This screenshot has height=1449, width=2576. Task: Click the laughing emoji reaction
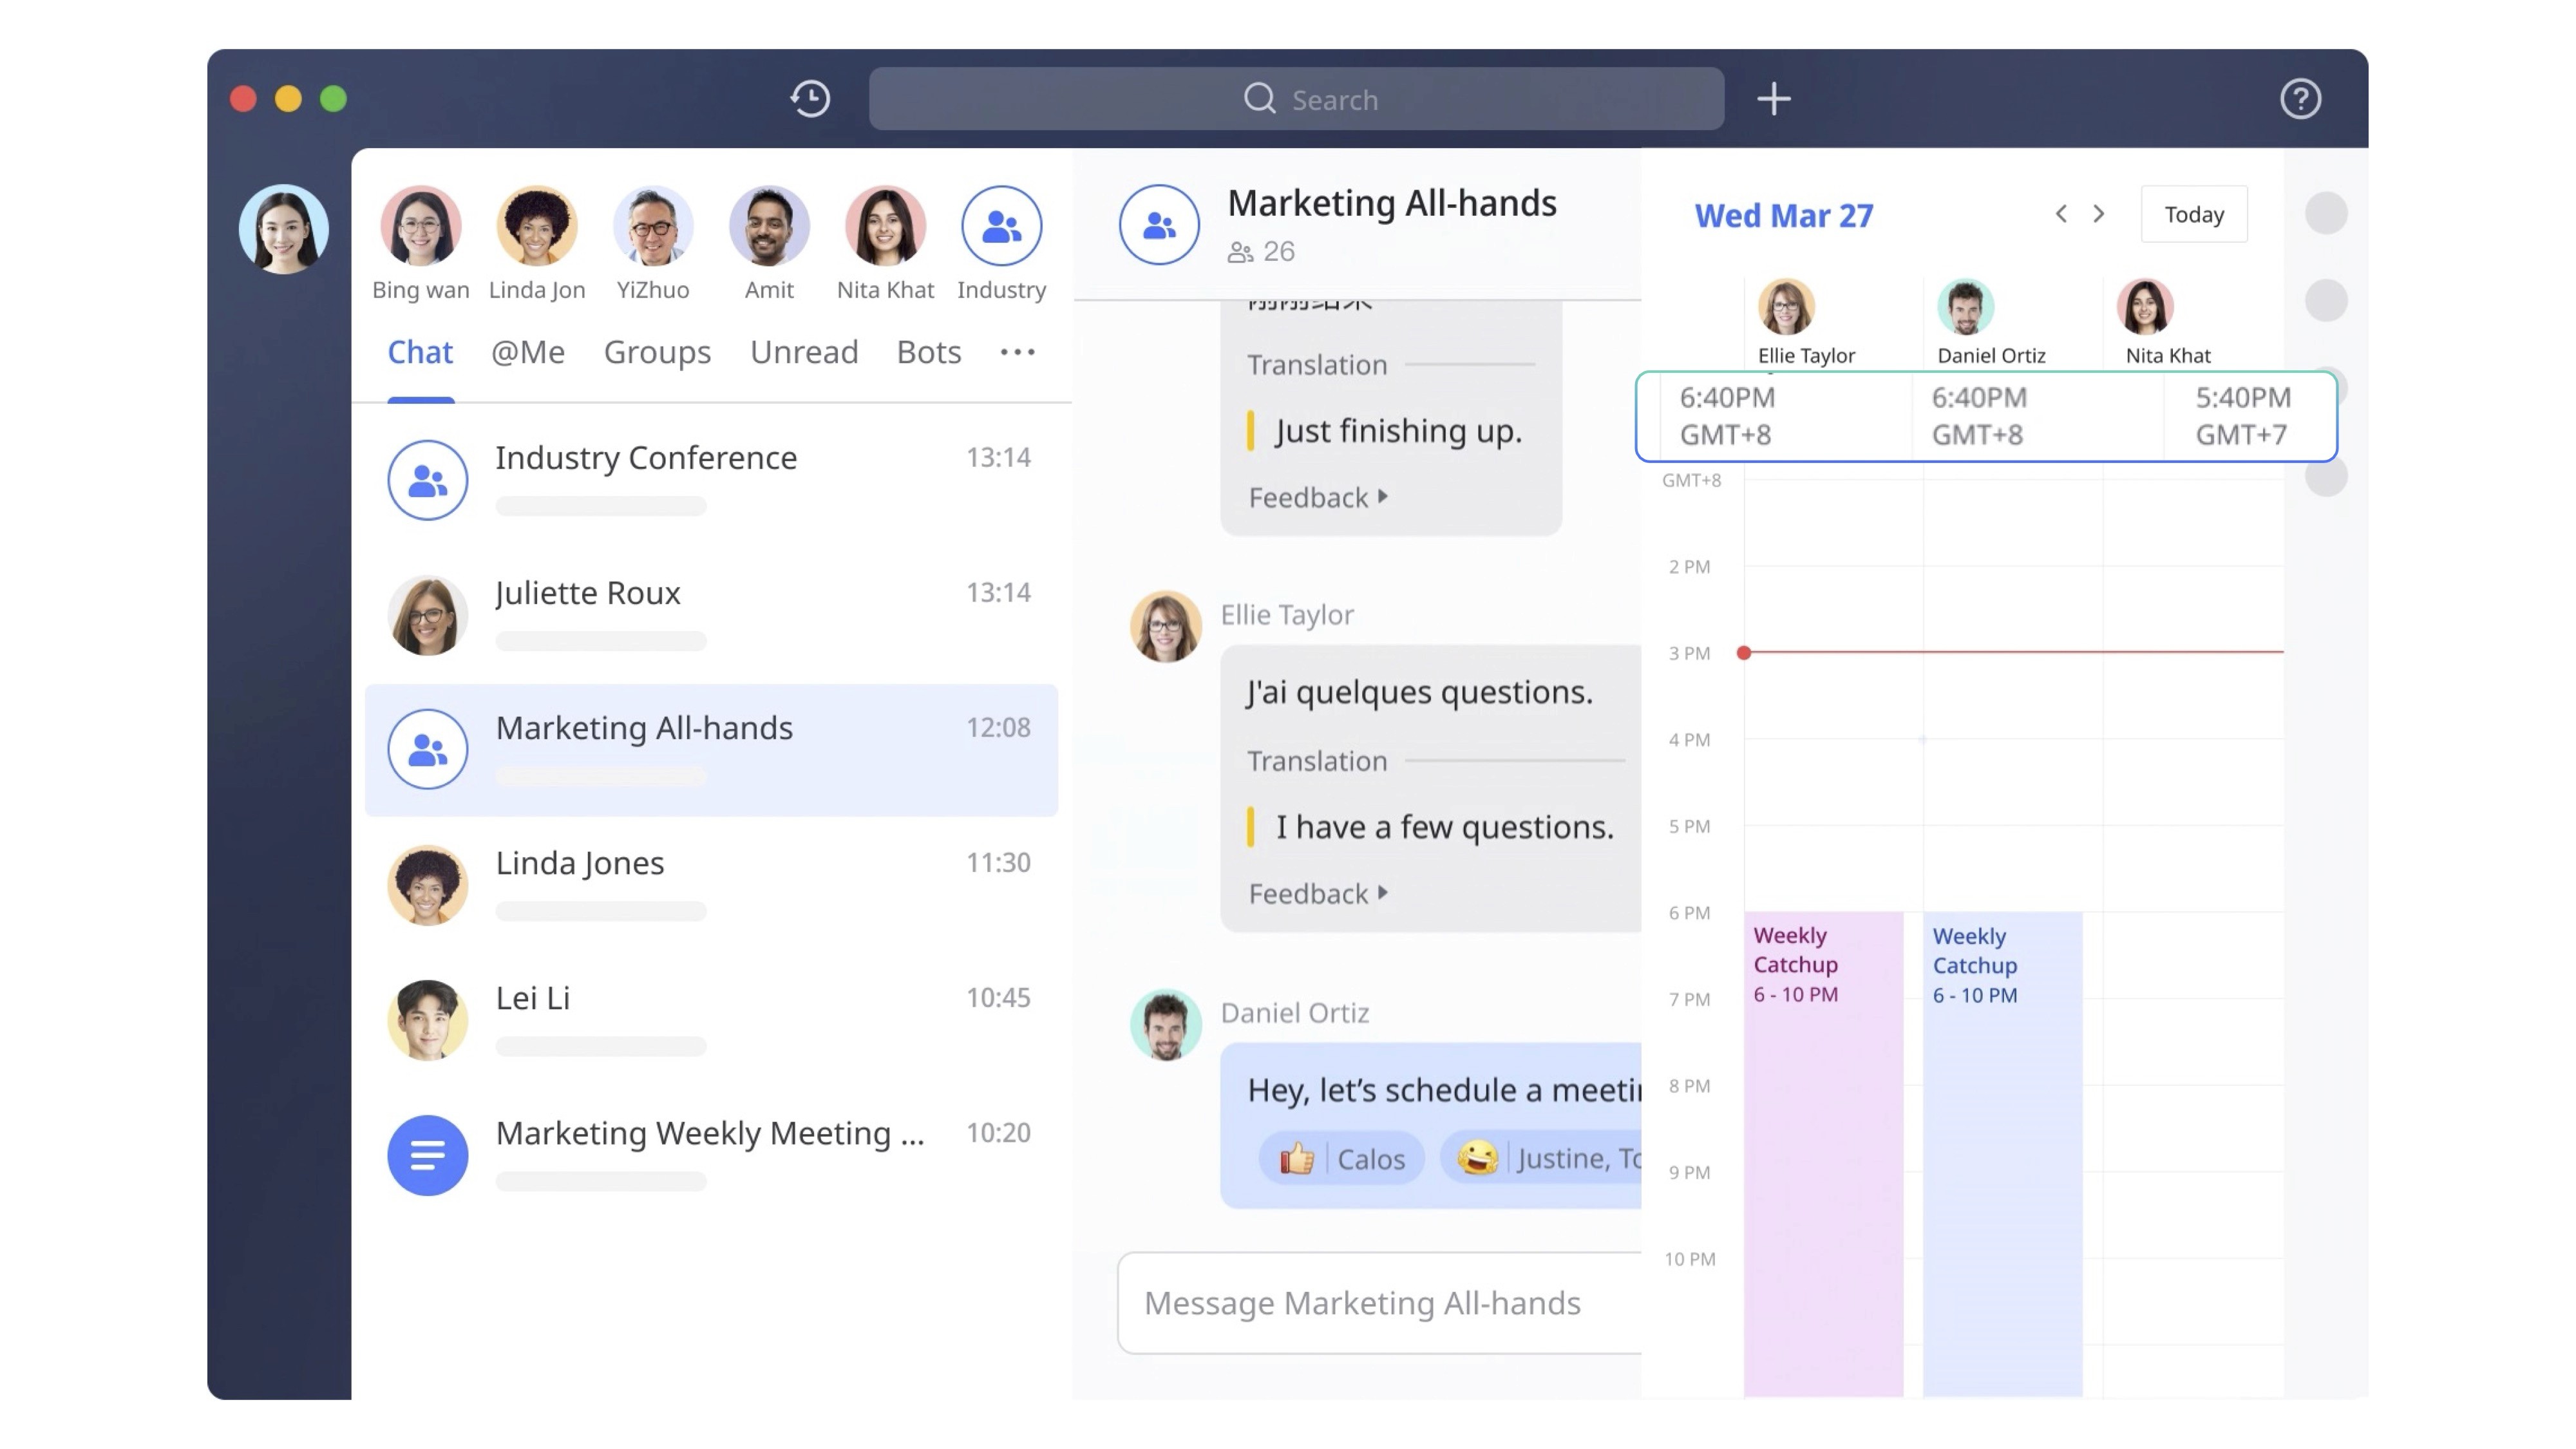click(1477, 1158)
